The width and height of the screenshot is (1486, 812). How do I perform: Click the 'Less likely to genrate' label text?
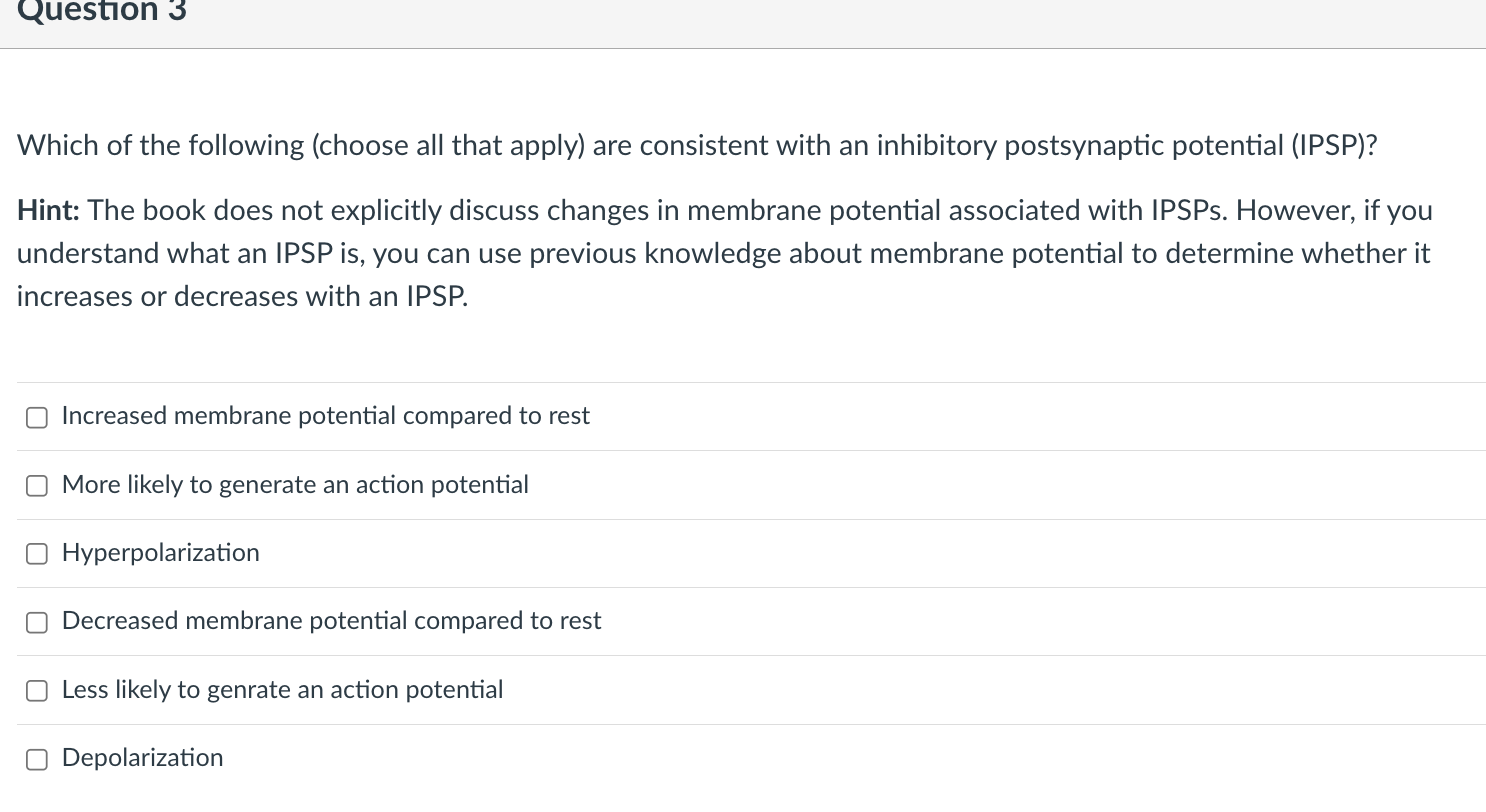click(x=283, y=689)
